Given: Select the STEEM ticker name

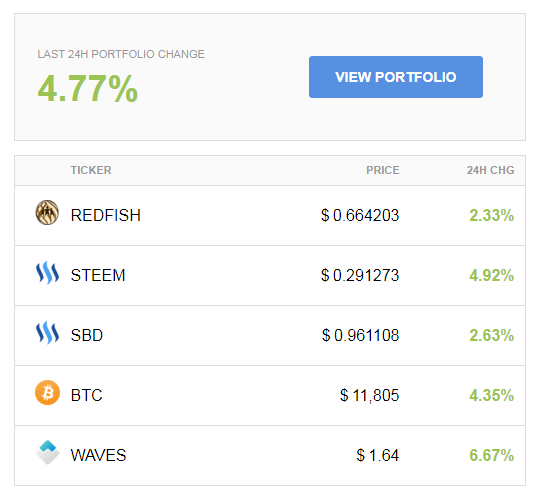Looking at the screenshot, I should [98, 276].
